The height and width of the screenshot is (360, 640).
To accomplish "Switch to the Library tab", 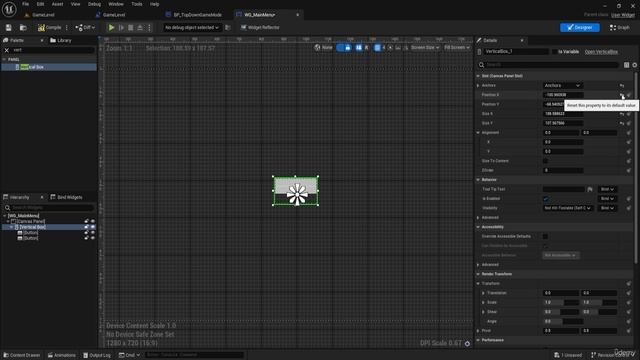I will (x=61, y=40).
